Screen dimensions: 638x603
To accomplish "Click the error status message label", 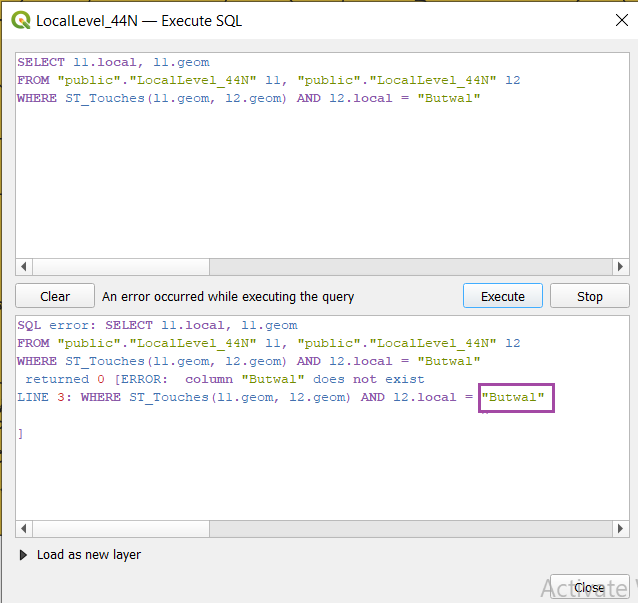I will (x=228, y=297).
